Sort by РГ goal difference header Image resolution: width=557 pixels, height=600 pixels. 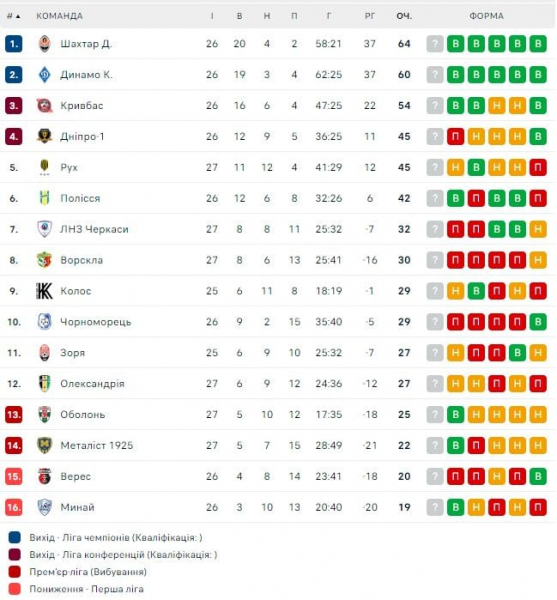coord(370,16)
